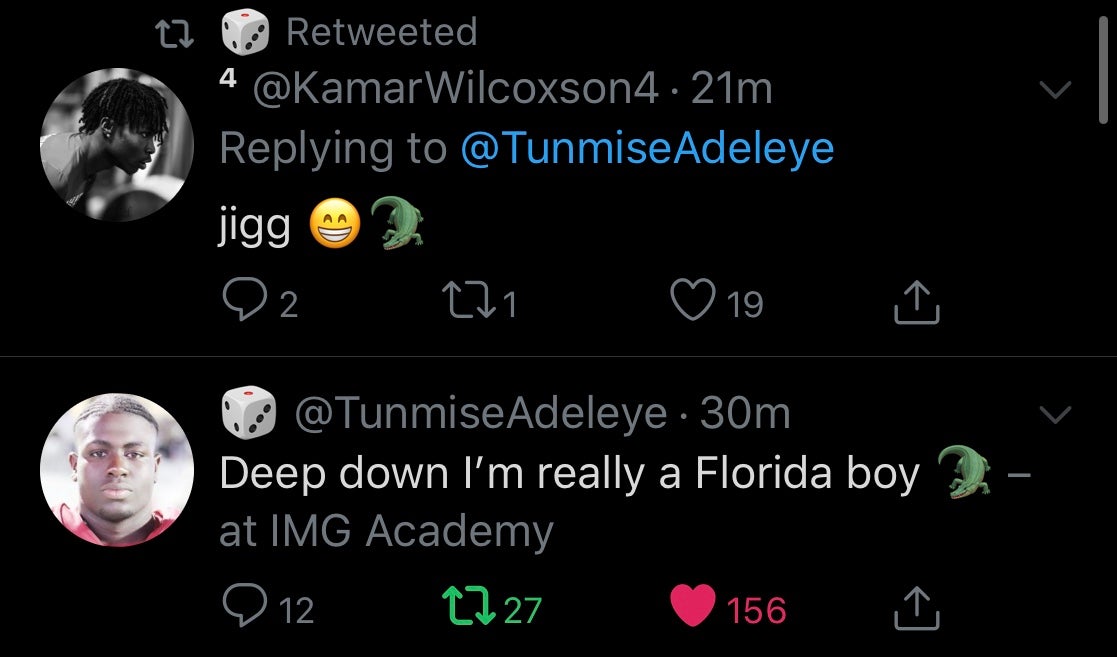
Task: Open the @KamarWilcoxson4 handle
Action: (456, 90)
